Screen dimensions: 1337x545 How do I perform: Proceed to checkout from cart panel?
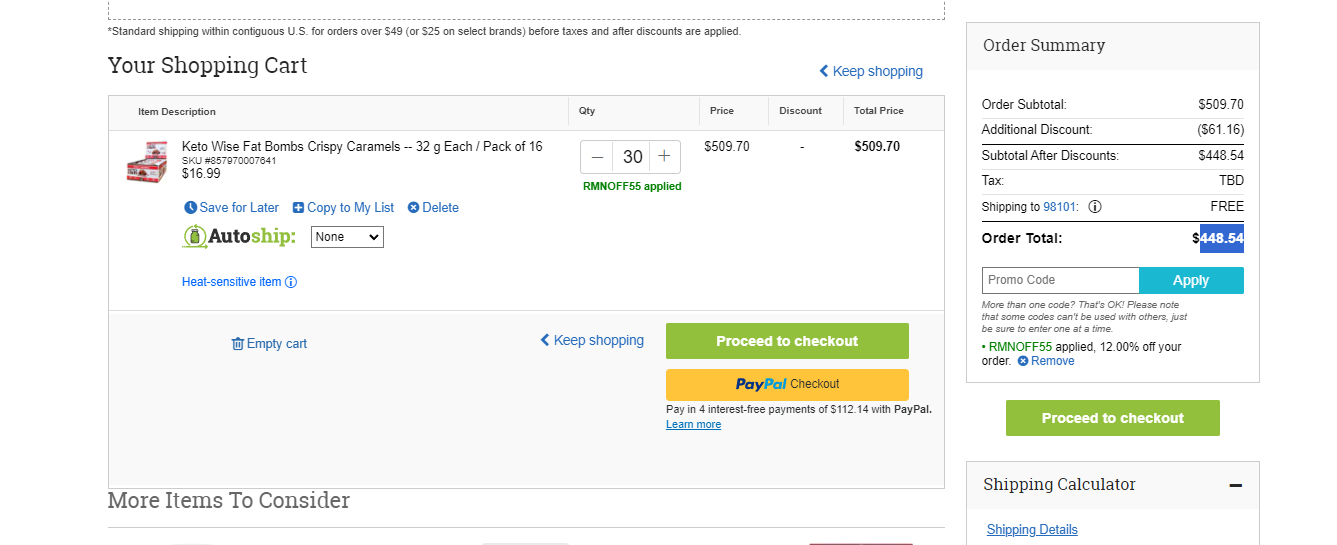(787, 341)
